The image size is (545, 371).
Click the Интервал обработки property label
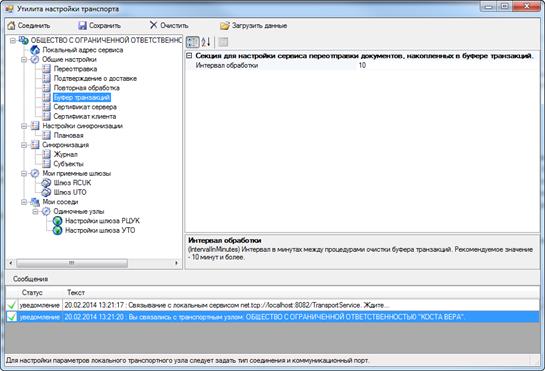point(227,65)
